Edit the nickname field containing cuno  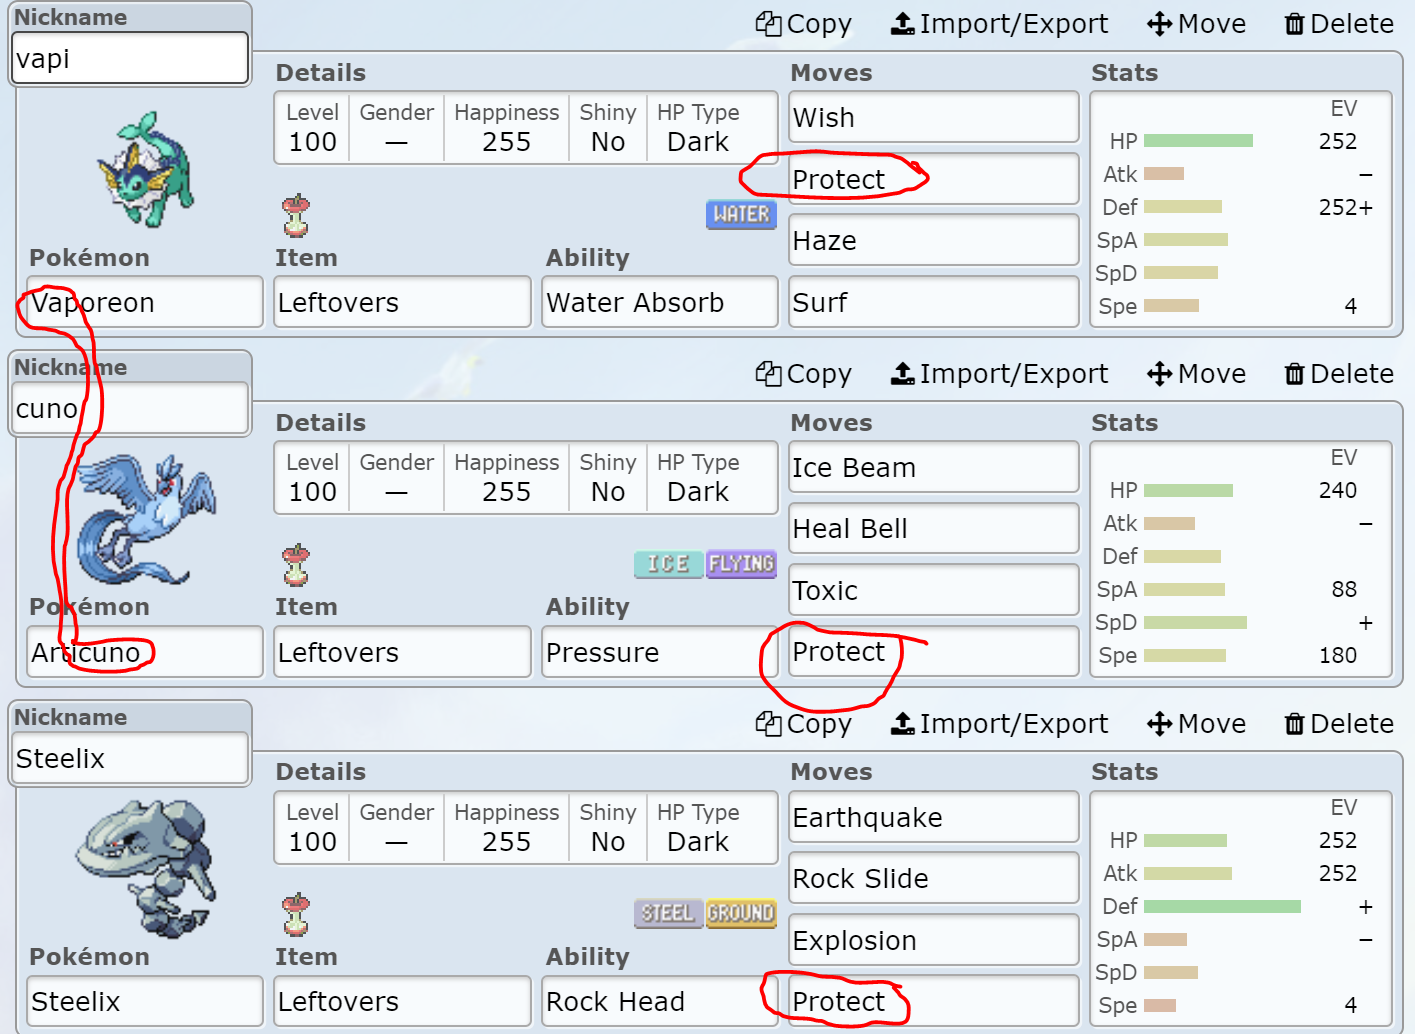point(130,408)
